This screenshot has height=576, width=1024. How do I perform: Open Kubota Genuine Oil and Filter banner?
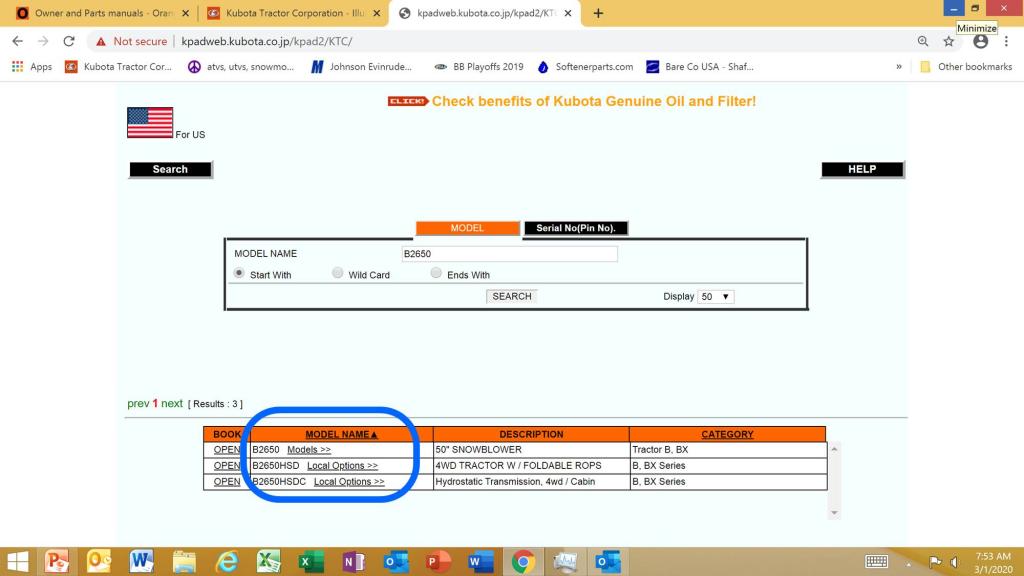571,101
